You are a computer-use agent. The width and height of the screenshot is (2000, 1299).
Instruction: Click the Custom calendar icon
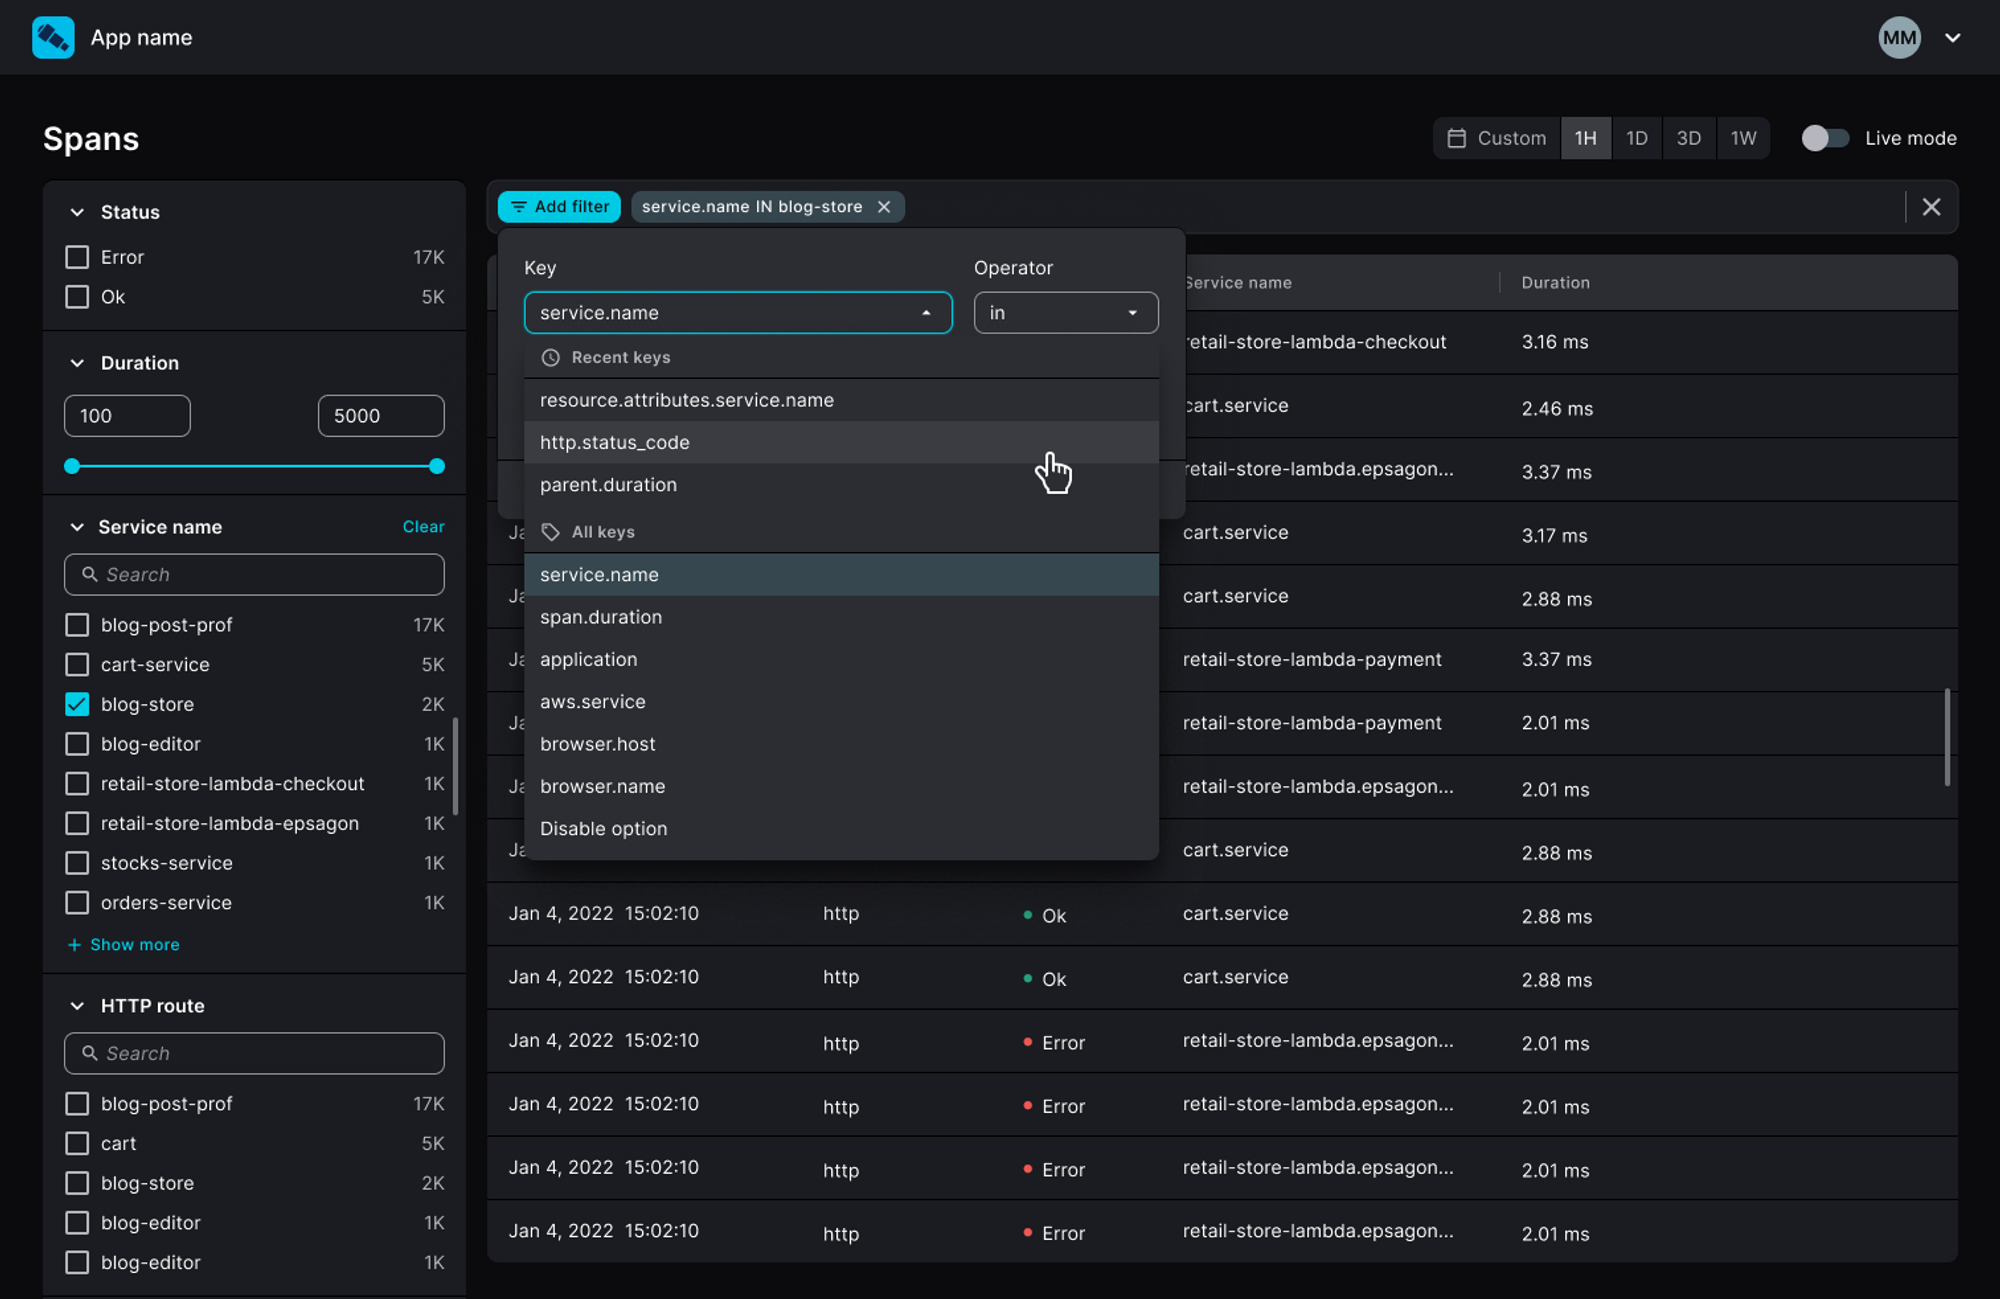point(1457,138)
